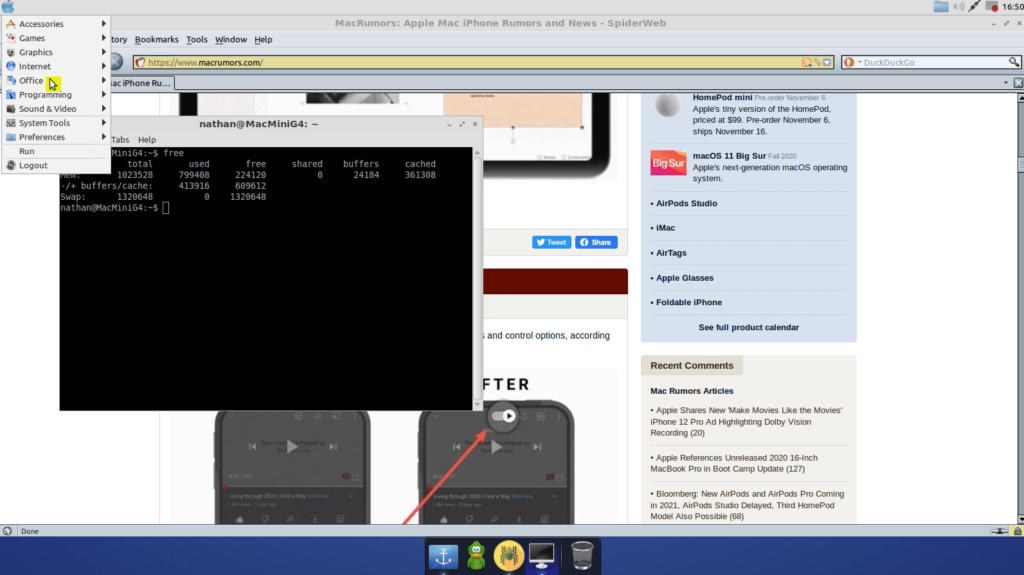Open the terminal Help menu
Image resolution: width=1024 pixels, height=575 pixels.
pos(147,140)
